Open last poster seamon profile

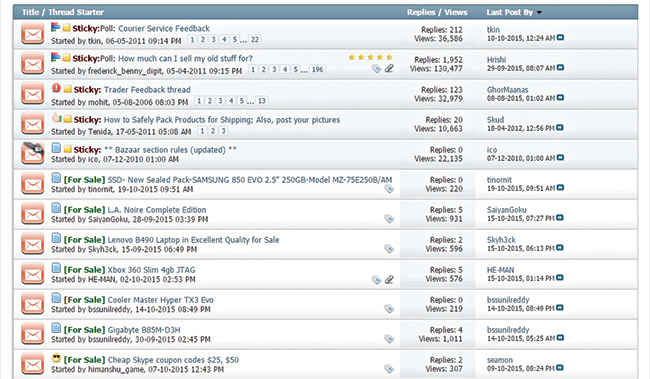coord(500,360)
